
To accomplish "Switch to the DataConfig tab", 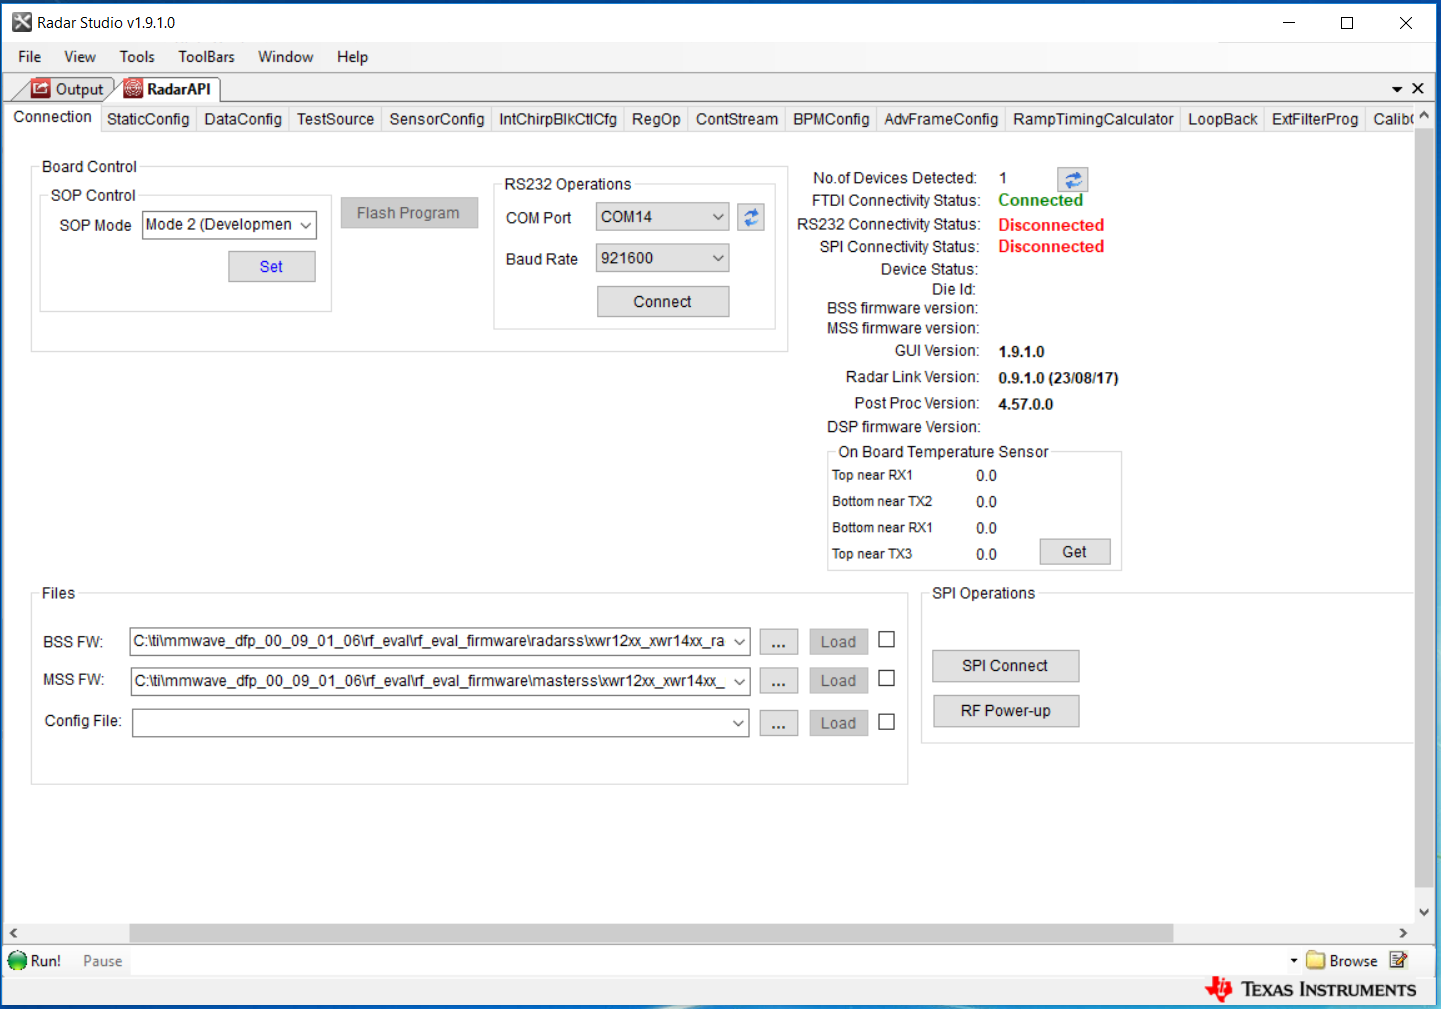I will click(x=243, y=119).
